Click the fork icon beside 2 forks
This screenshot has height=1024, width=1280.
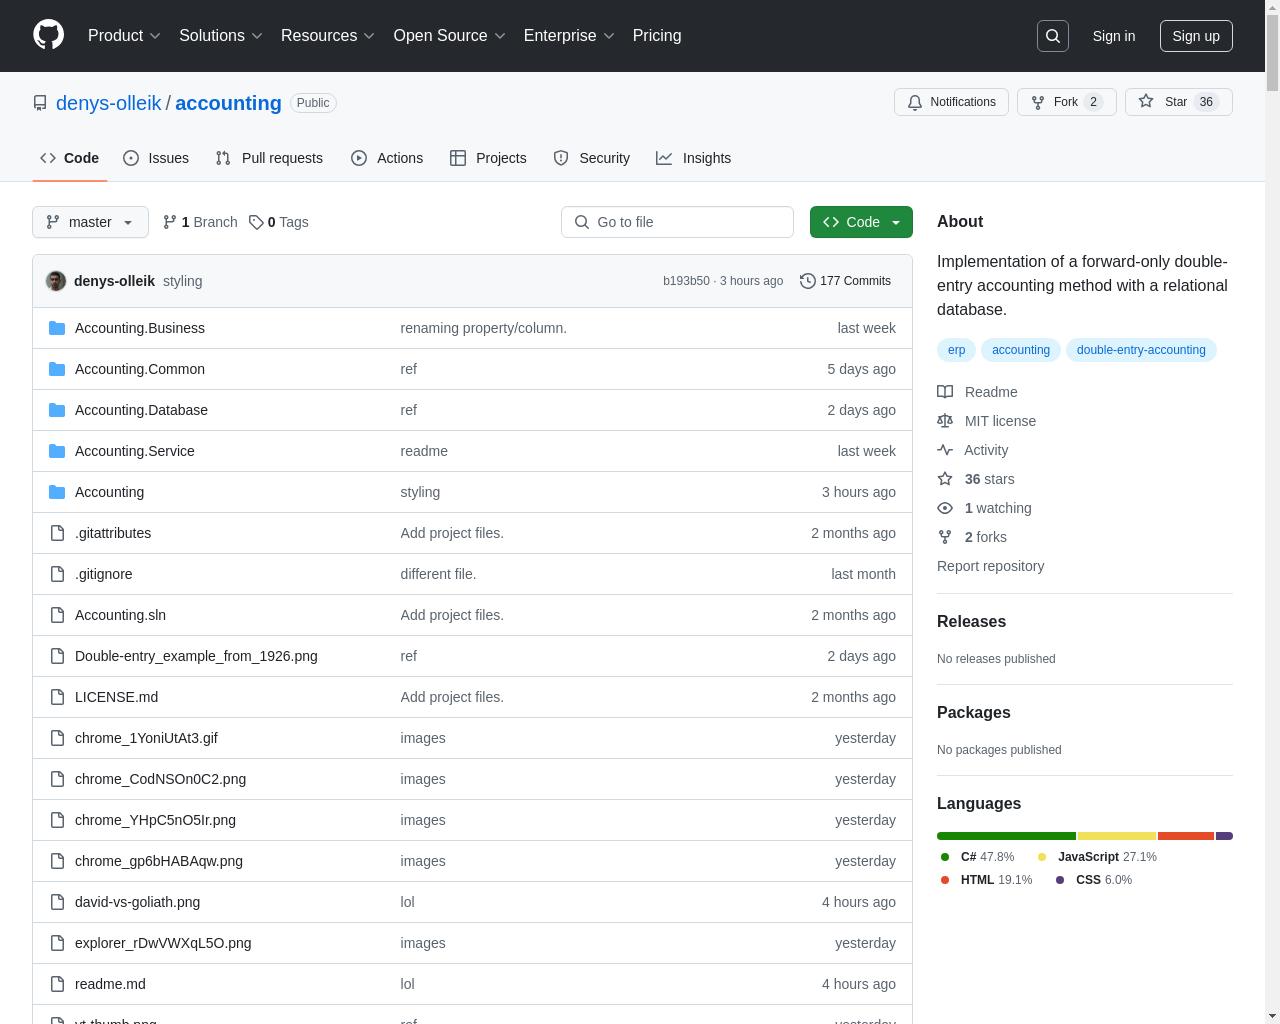coord(945,537)
